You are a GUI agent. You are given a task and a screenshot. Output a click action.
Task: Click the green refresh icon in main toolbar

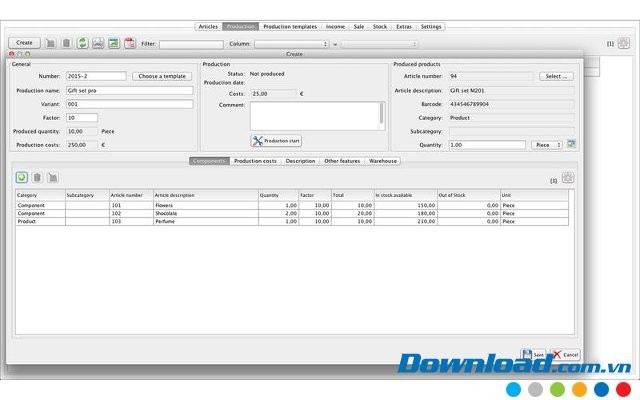82,44
